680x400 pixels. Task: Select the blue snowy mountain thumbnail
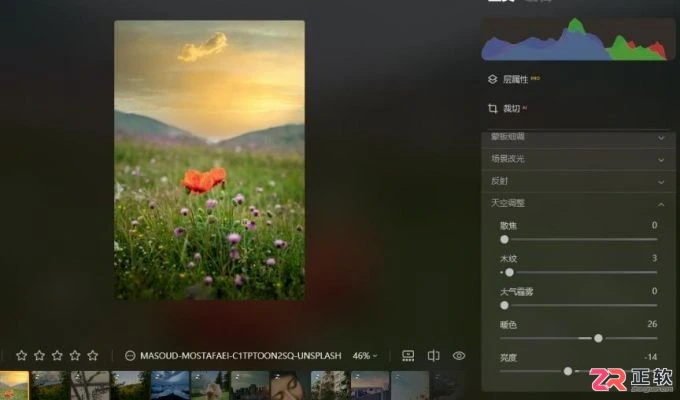pos(170,385)
